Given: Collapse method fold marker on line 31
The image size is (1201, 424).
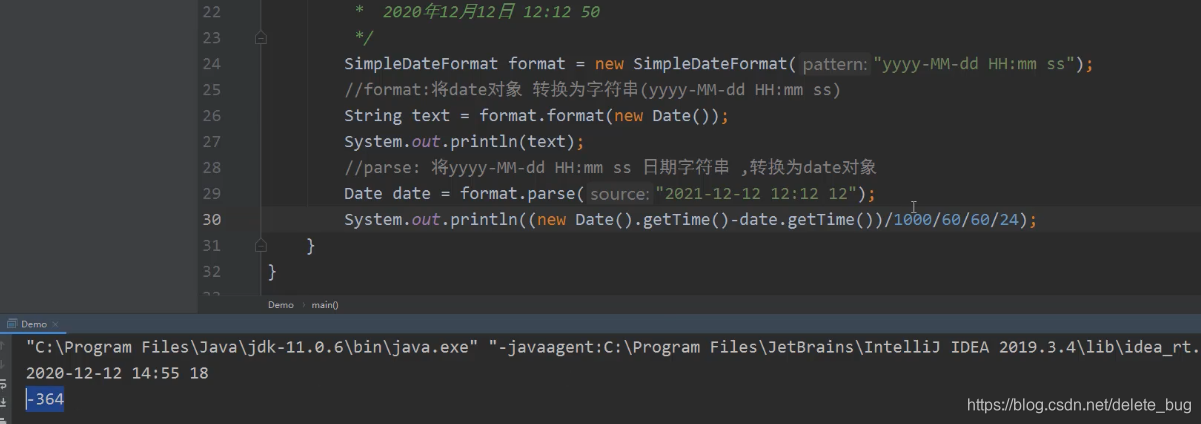Looking at the screenshot, I should (x=261, y=245).
